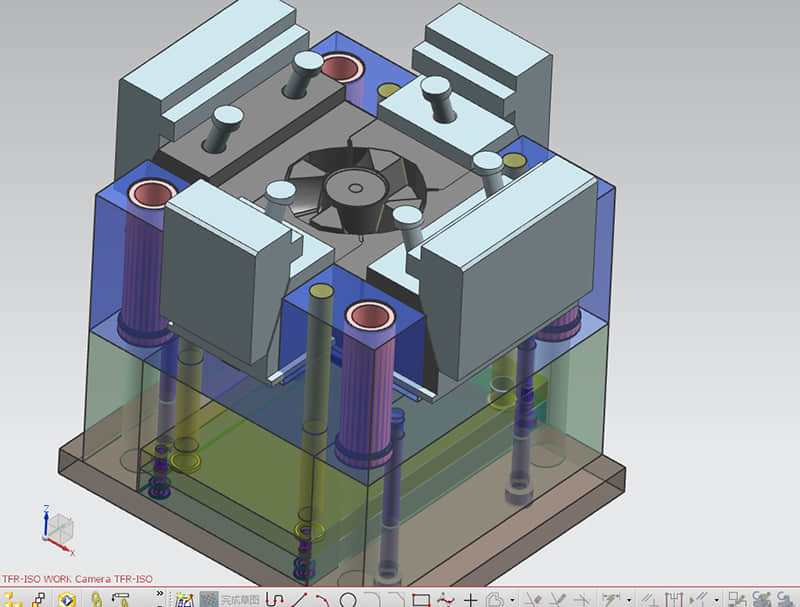Select the Chamfer sketch tool
This screenshot has width=800, height=607.
click(396, 599)
